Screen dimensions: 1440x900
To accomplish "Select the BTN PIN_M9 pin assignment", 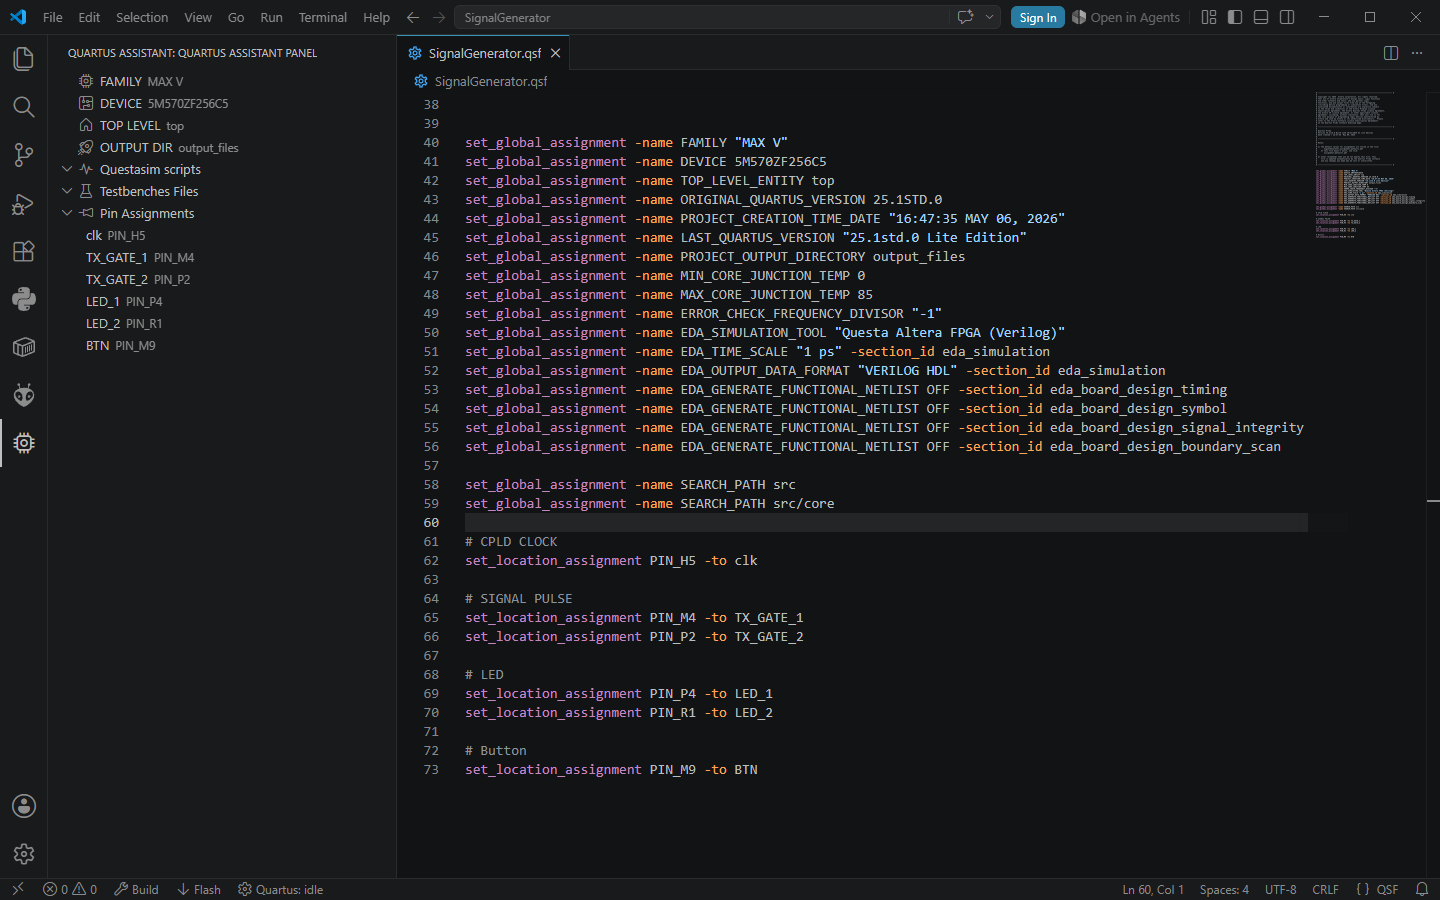I will pos(222,345).
